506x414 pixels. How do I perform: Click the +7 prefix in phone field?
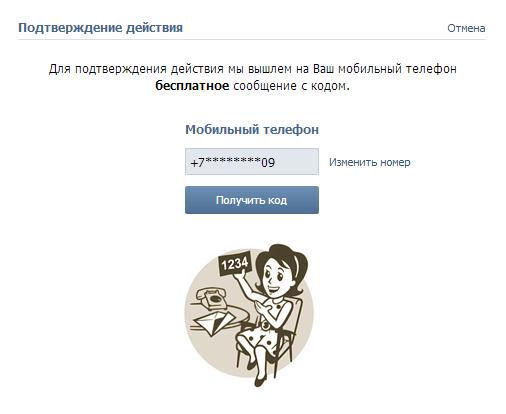[x=197, y=163]
